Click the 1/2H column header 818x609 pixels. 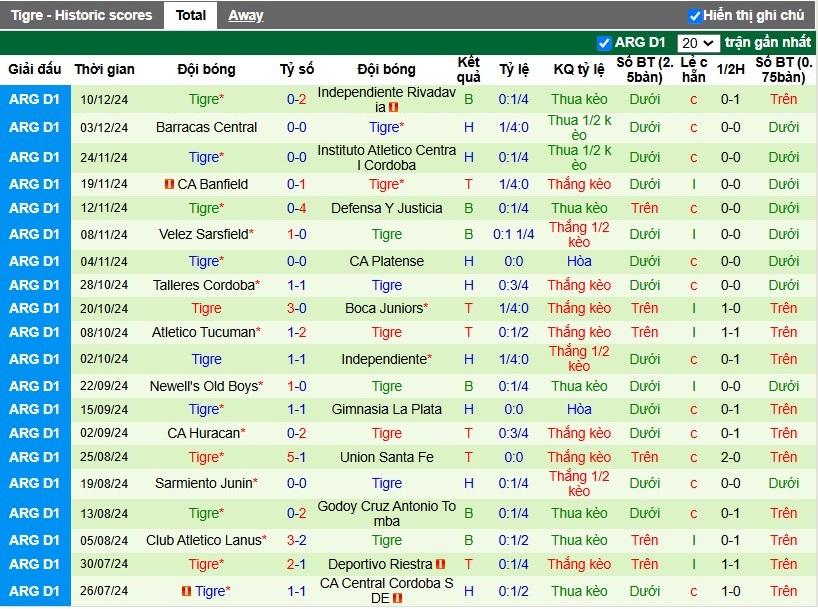[x=730, y=69]
